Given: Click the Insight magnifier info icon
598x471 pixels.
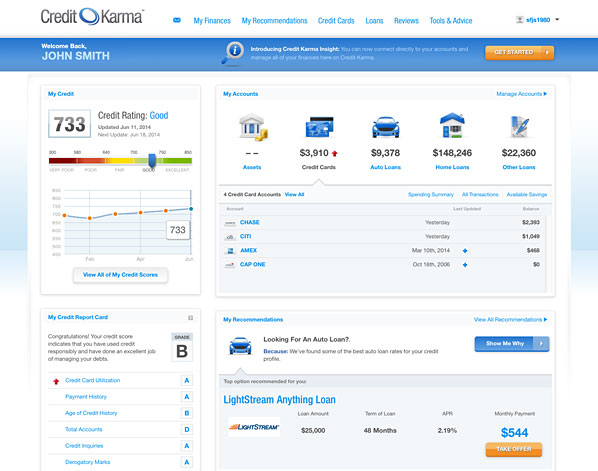Looking at the screenshot, I should (233, 53).
